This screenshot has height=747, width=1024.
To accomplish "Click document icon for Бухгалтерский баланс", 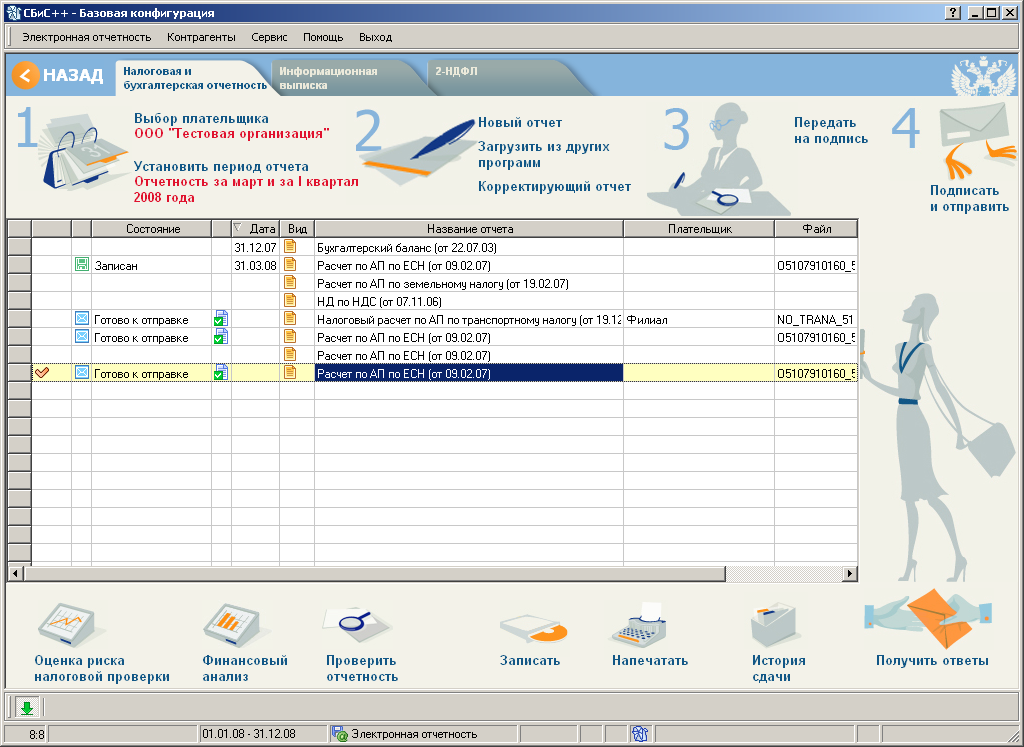I will (x=290, y=247).
